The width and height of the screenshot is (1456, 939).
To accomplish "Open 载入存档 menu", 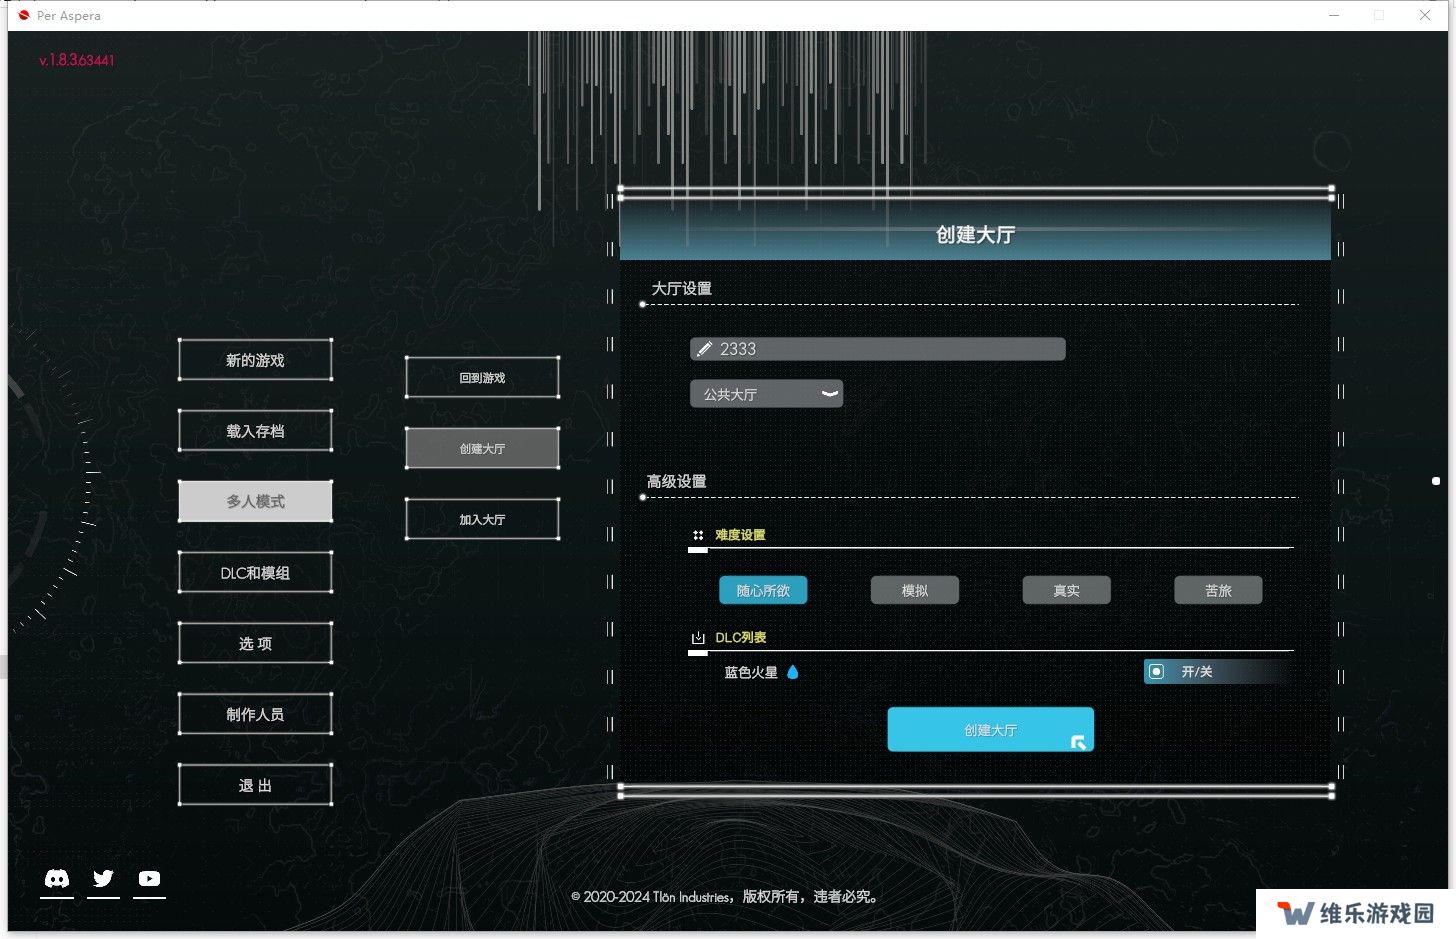I will (x=255, y=431).
